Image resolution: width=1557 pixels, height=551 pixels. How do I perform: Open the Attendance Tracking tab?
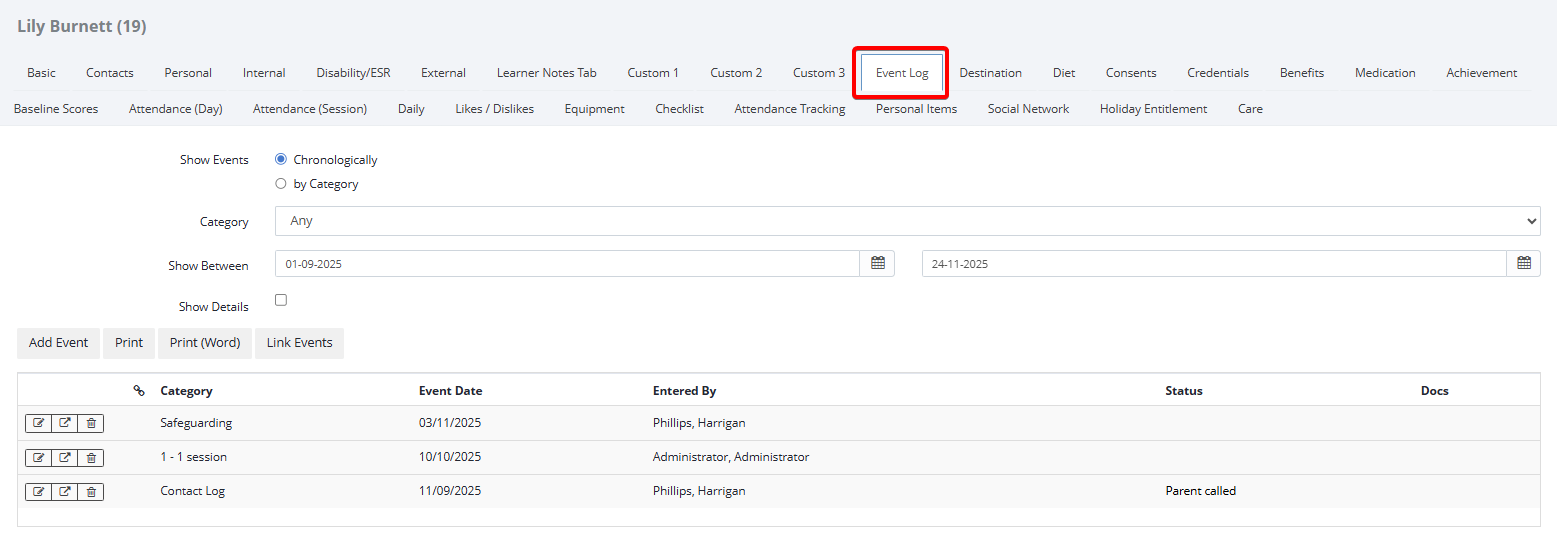click(790, 109)
